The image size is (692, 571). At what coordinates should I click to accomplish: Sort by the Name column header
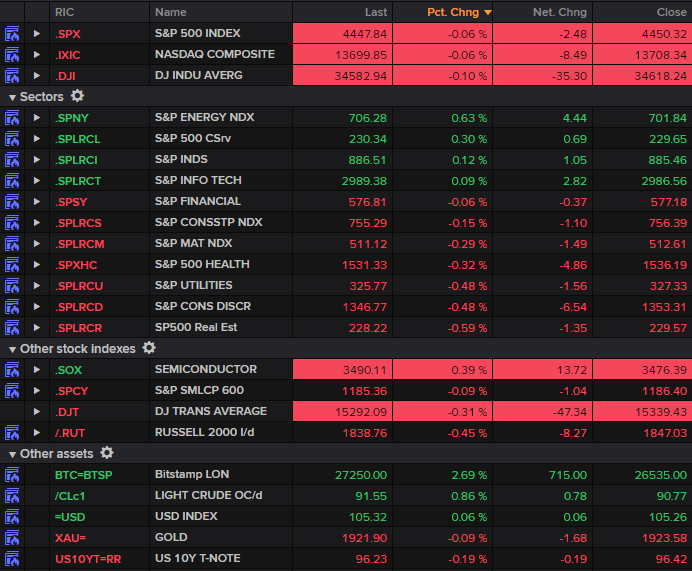pos(221,12)
